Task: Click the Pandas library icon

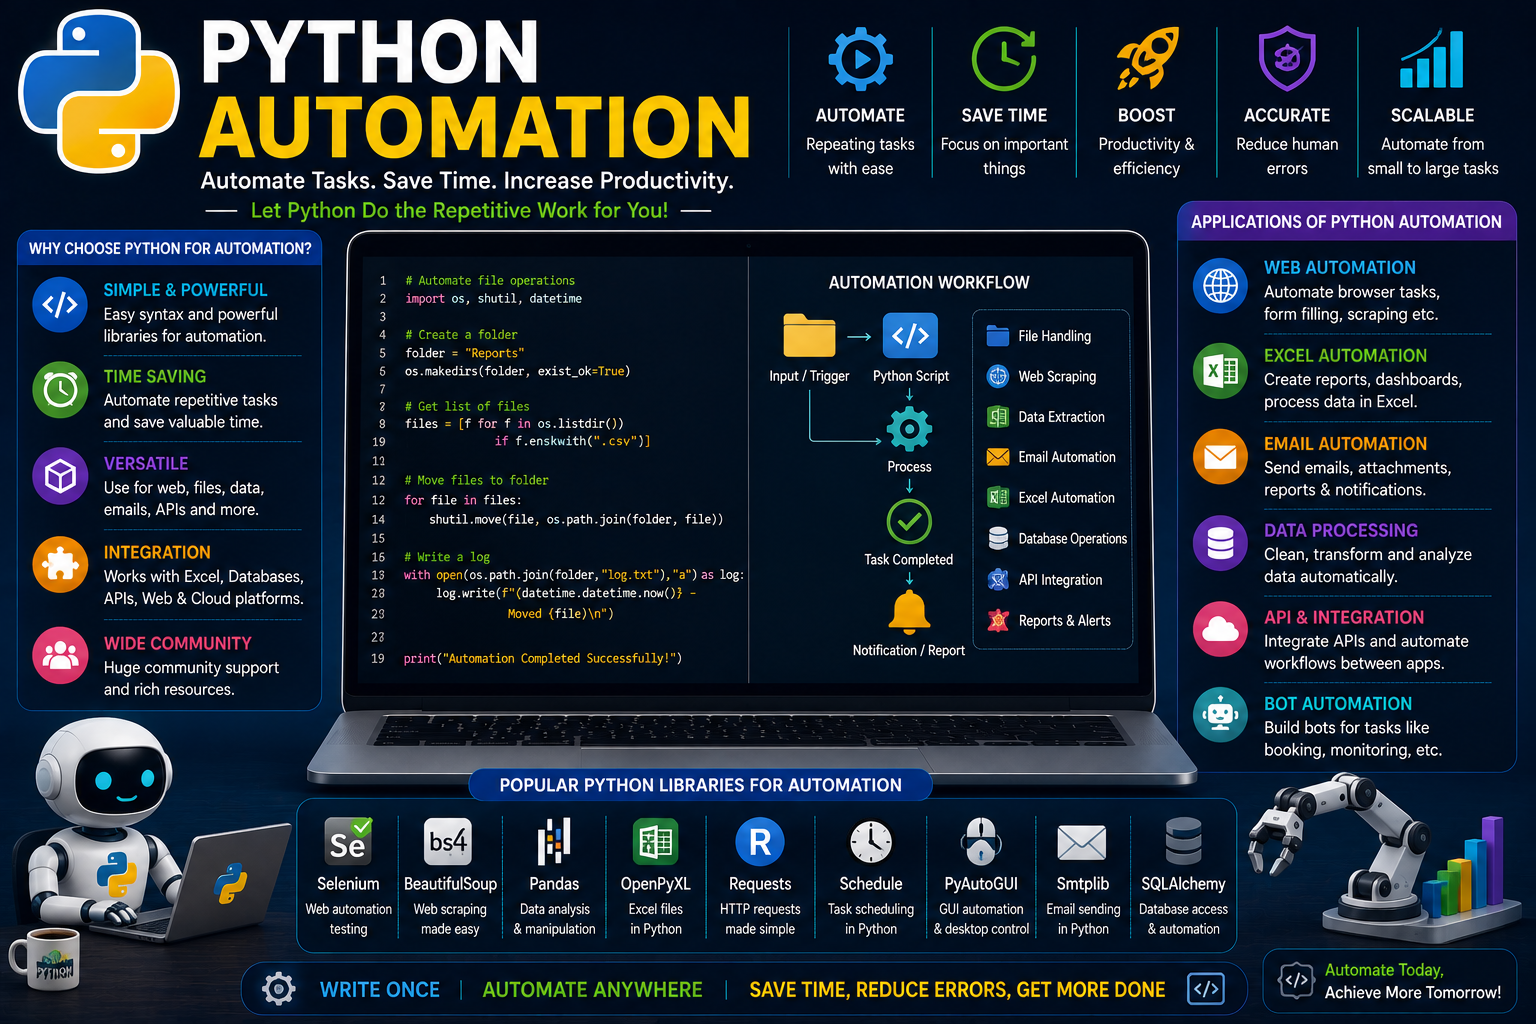Action: click(x=554, y=842)
